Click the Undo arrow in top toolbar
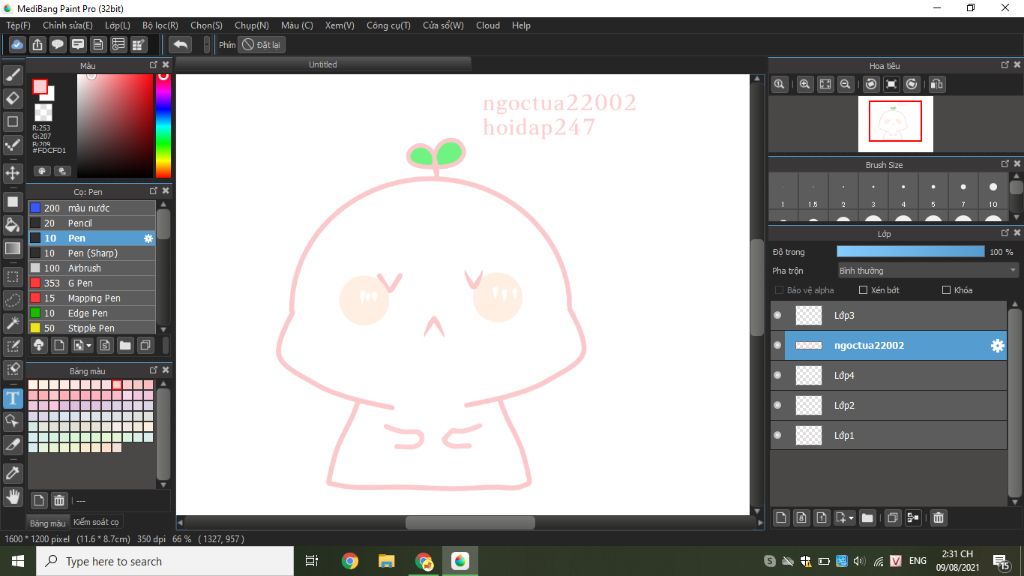The width and height of the screenshot is (1024, 576). click(180, 44)
